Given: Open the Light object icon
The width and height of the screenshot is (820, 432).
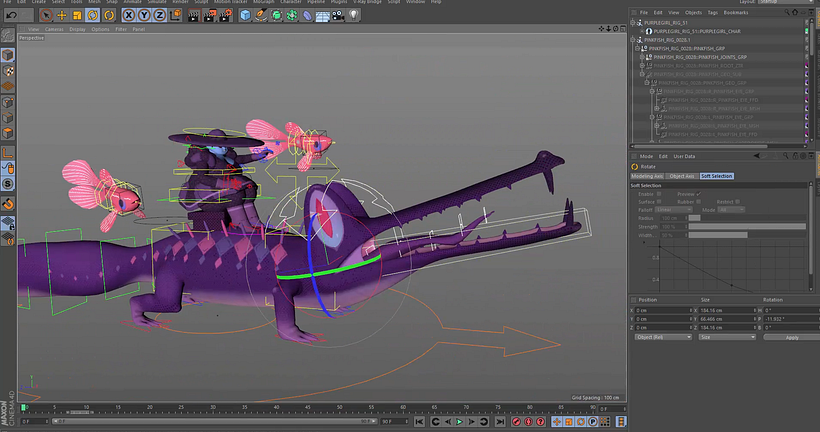Looking at the screenshot, I should 351,16.
